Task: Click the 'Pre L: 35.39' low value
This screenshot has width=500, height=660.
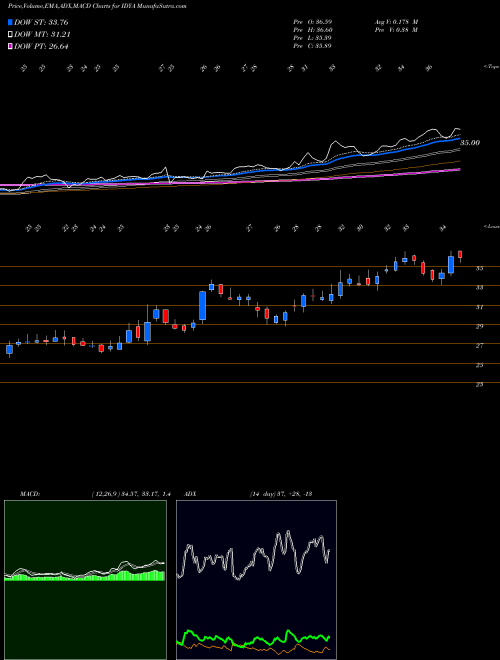Action: [x=313, y=38]
